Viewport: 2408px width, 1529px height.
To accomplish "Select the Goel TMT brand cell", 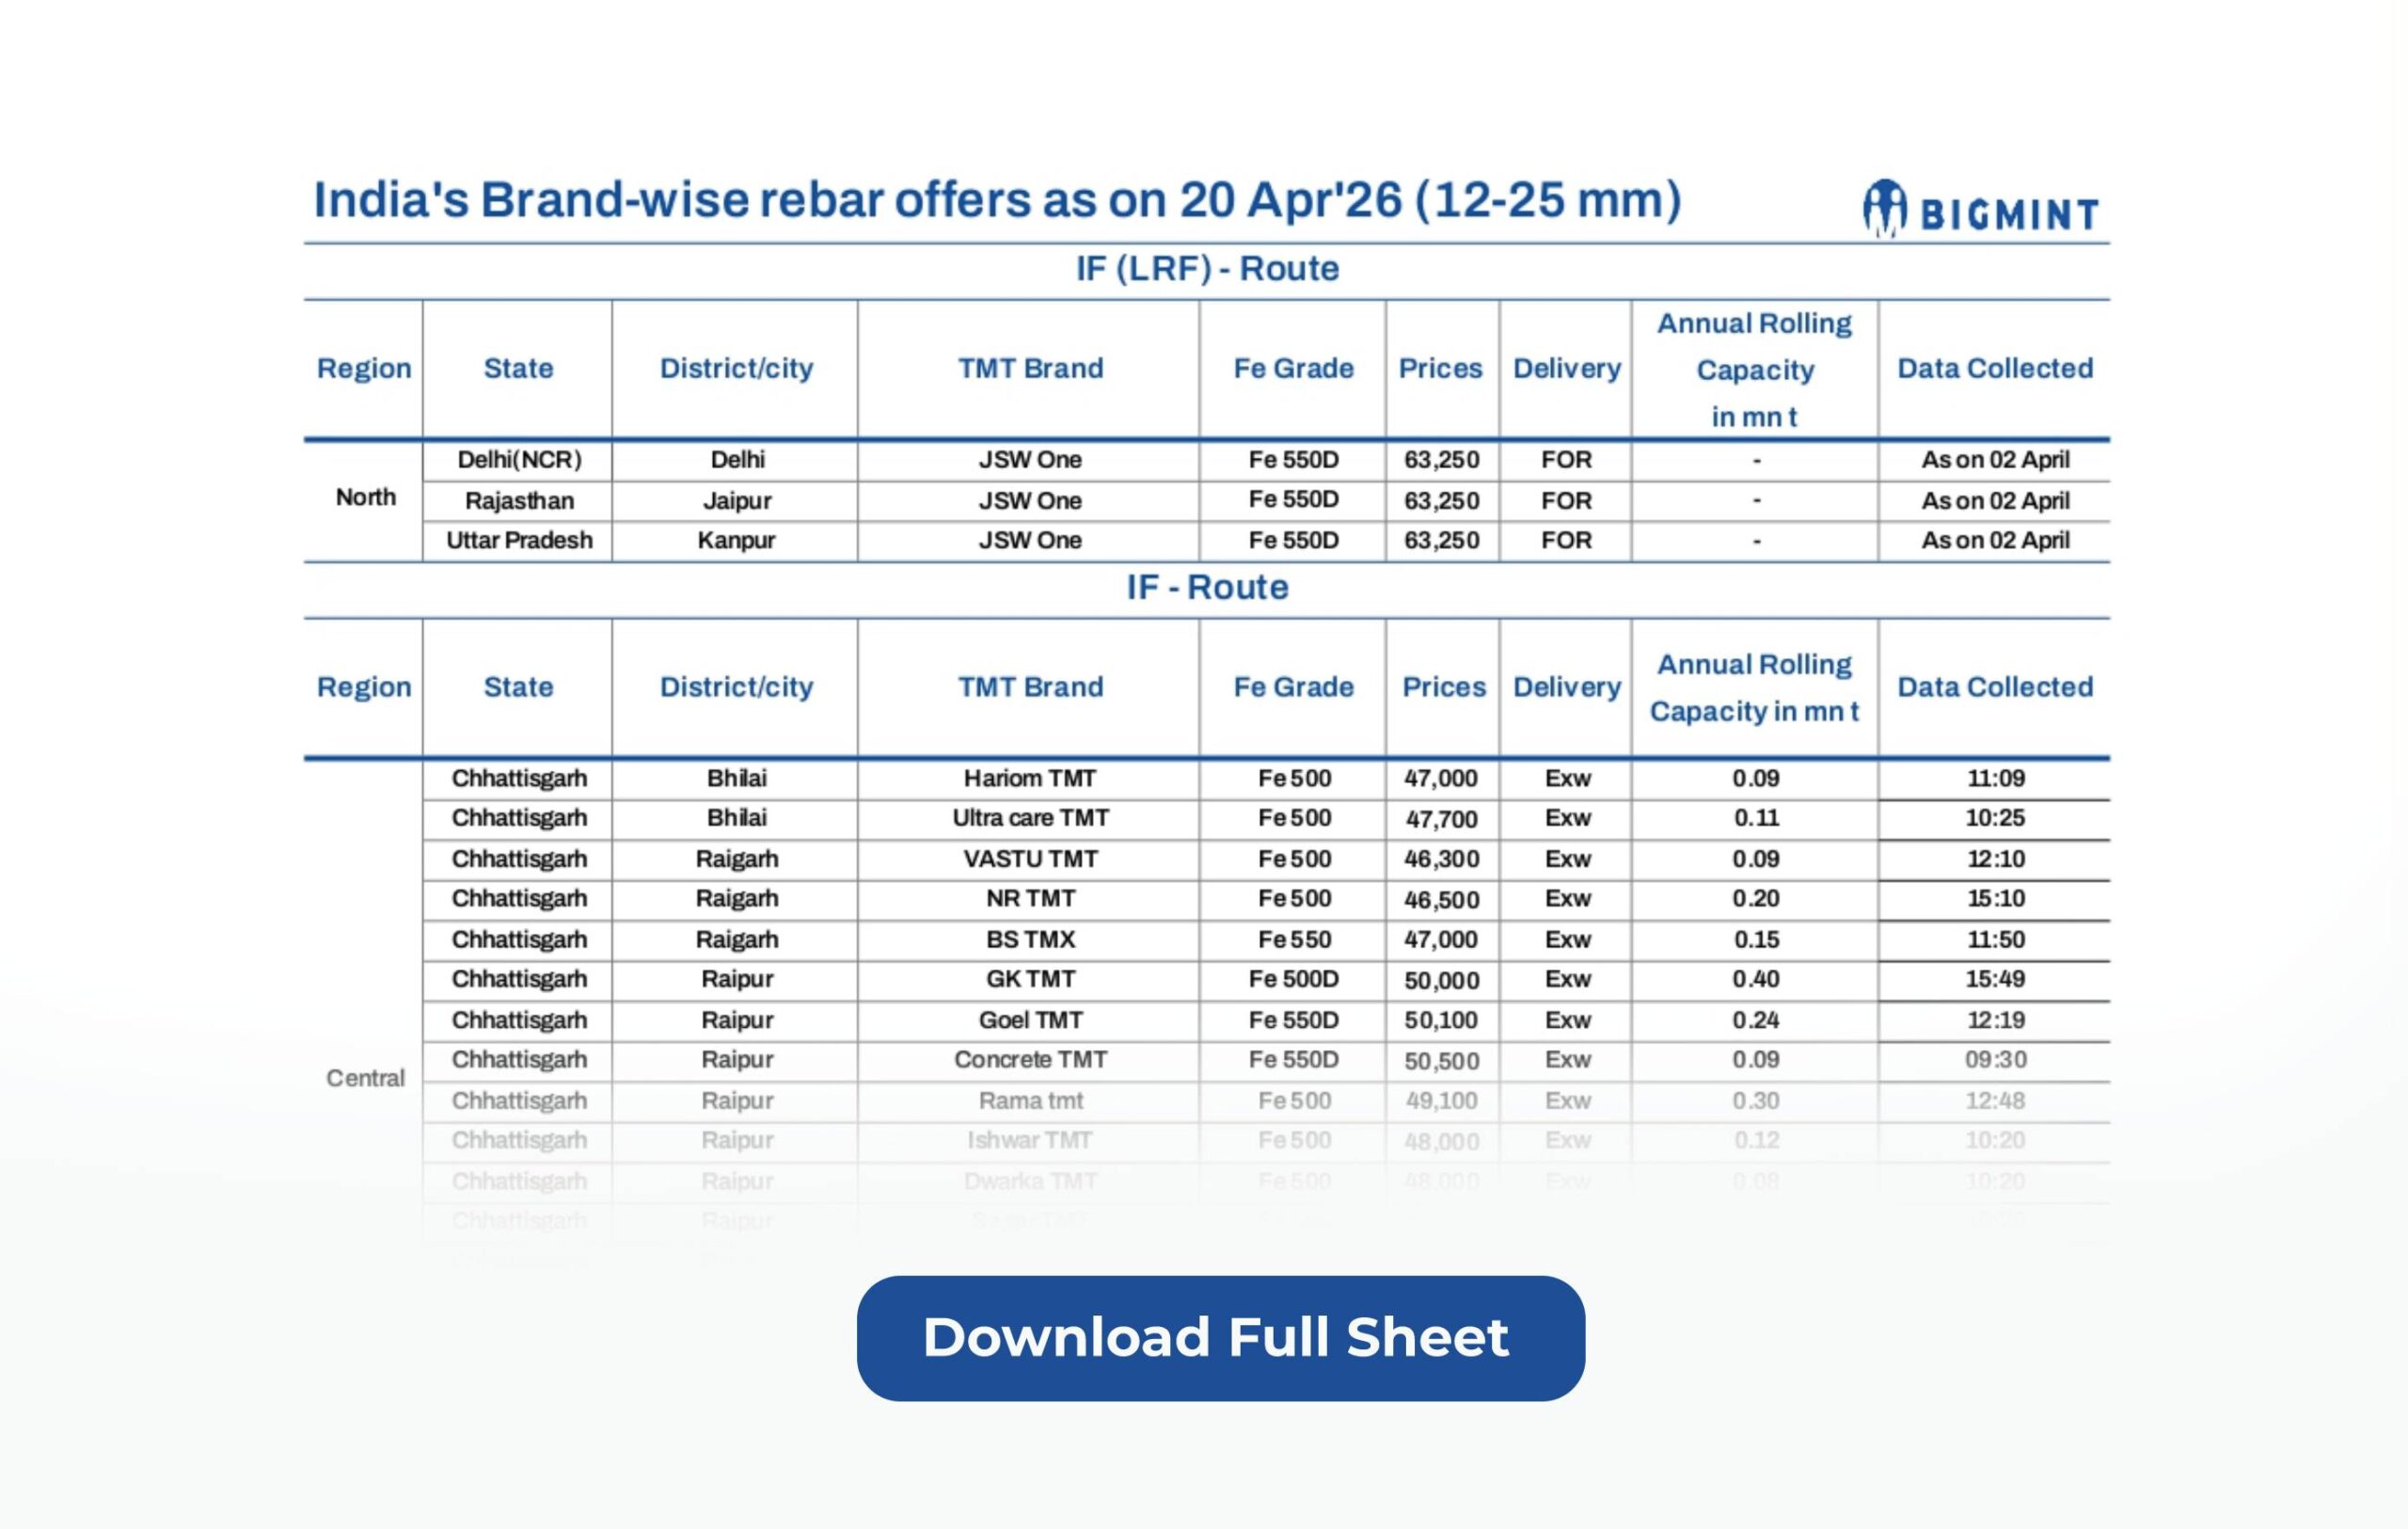I will coord(1029,1020).
